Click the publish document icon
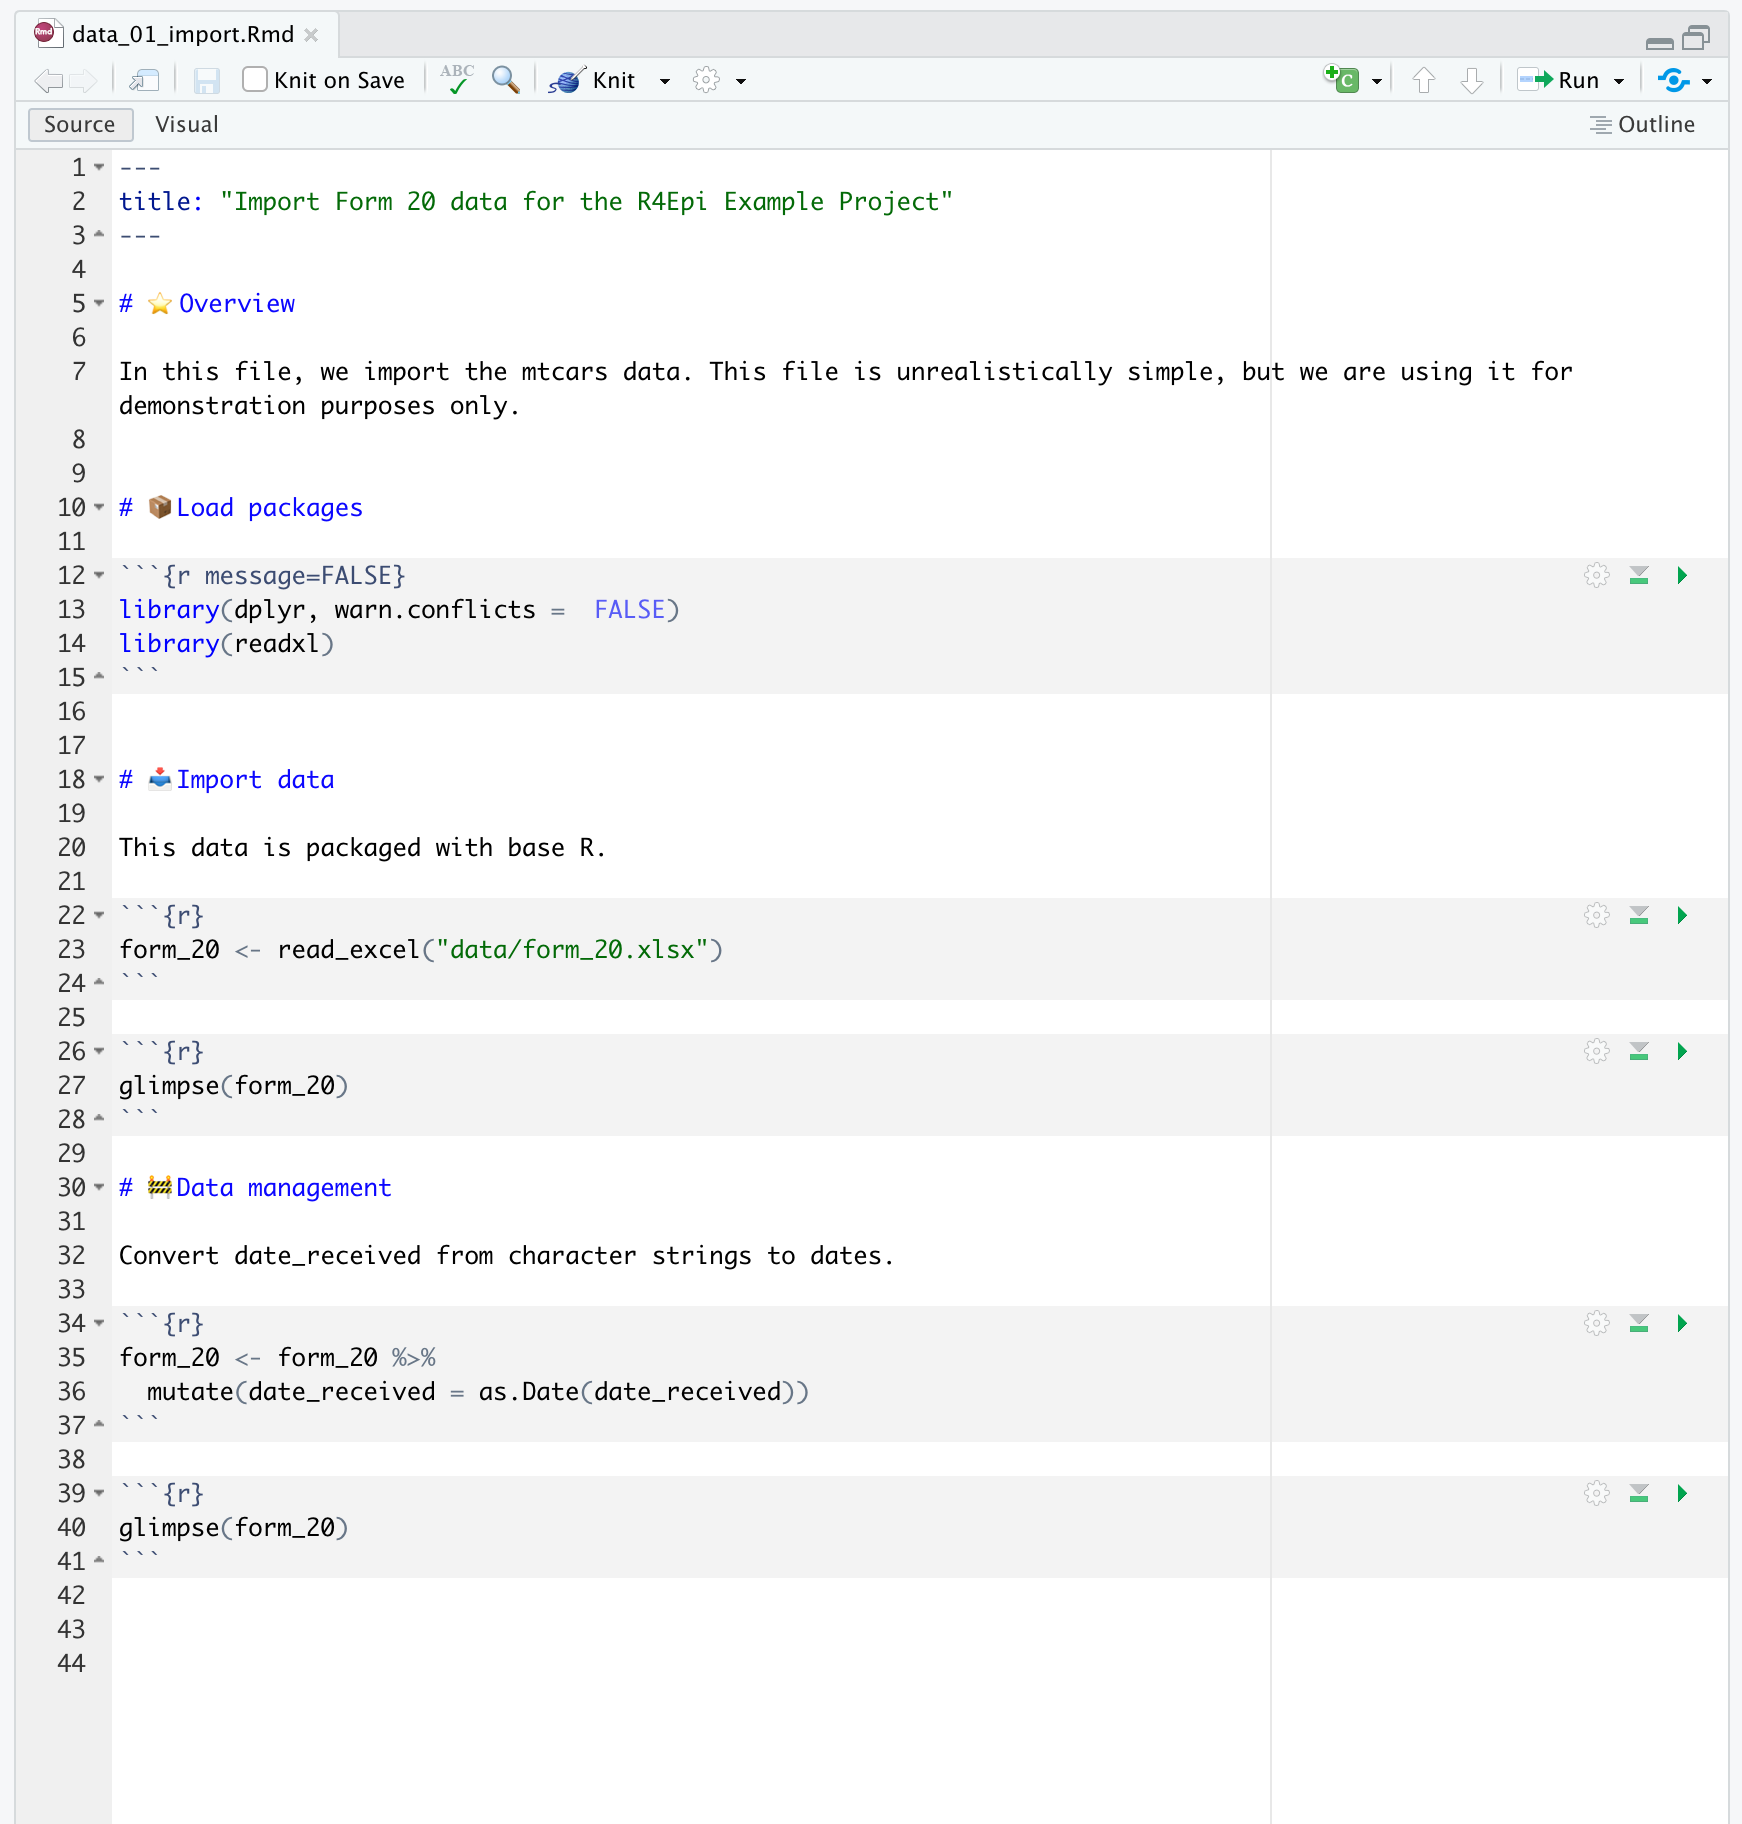Screen dimensions: 1742x1824 pyautogui.click(x=1673, y=80)
